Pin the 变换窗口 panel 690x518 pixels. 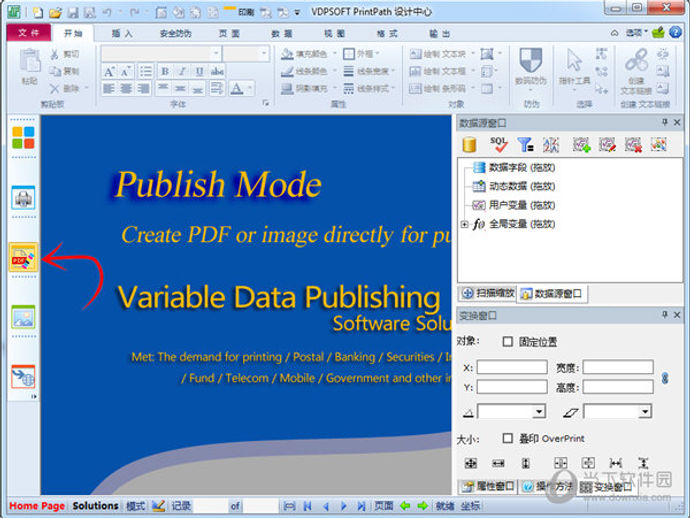pyautogui.click(x=664, y=315)
